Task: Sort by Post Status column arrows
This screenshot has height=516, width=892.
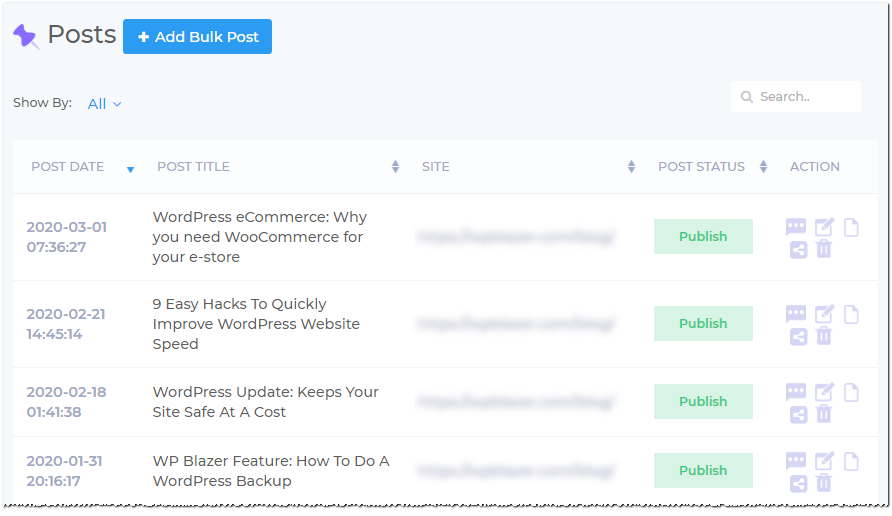Action: (763, 167)
